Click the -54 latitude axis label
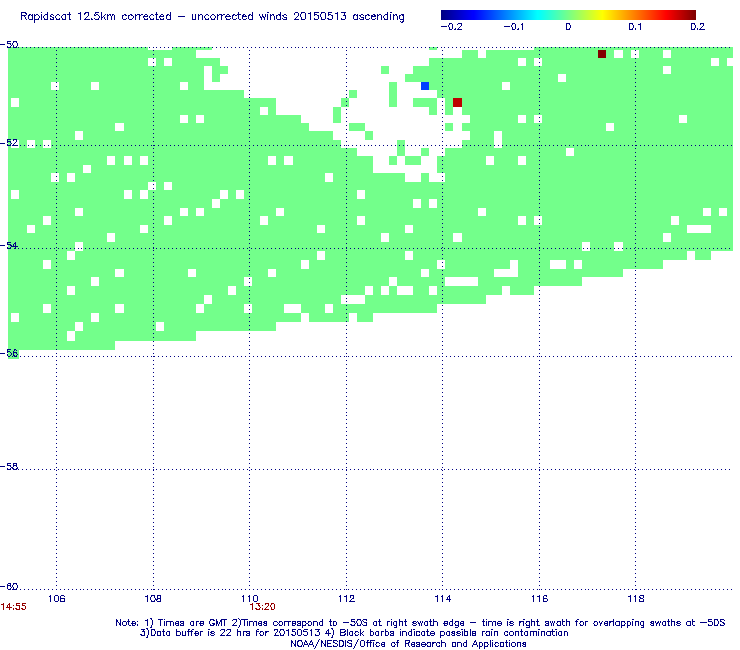Image resolution: width=740 pixels, height=650 pixels. tap(9, 245)
